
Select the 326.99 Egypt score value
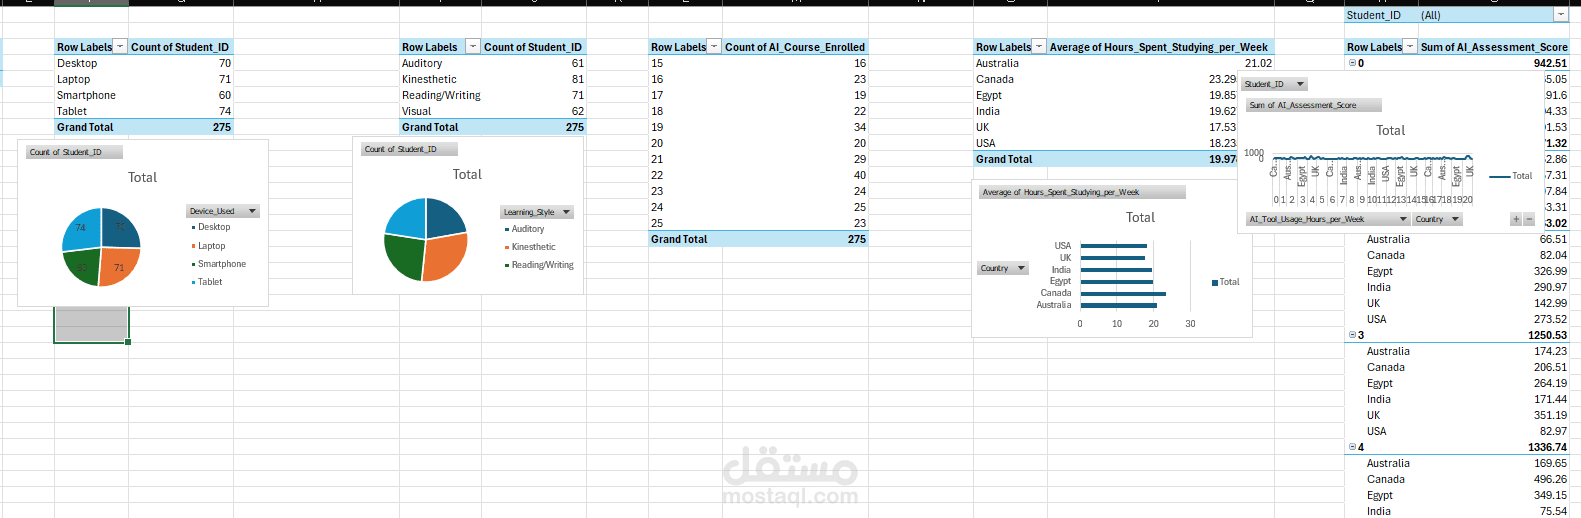1494,271
